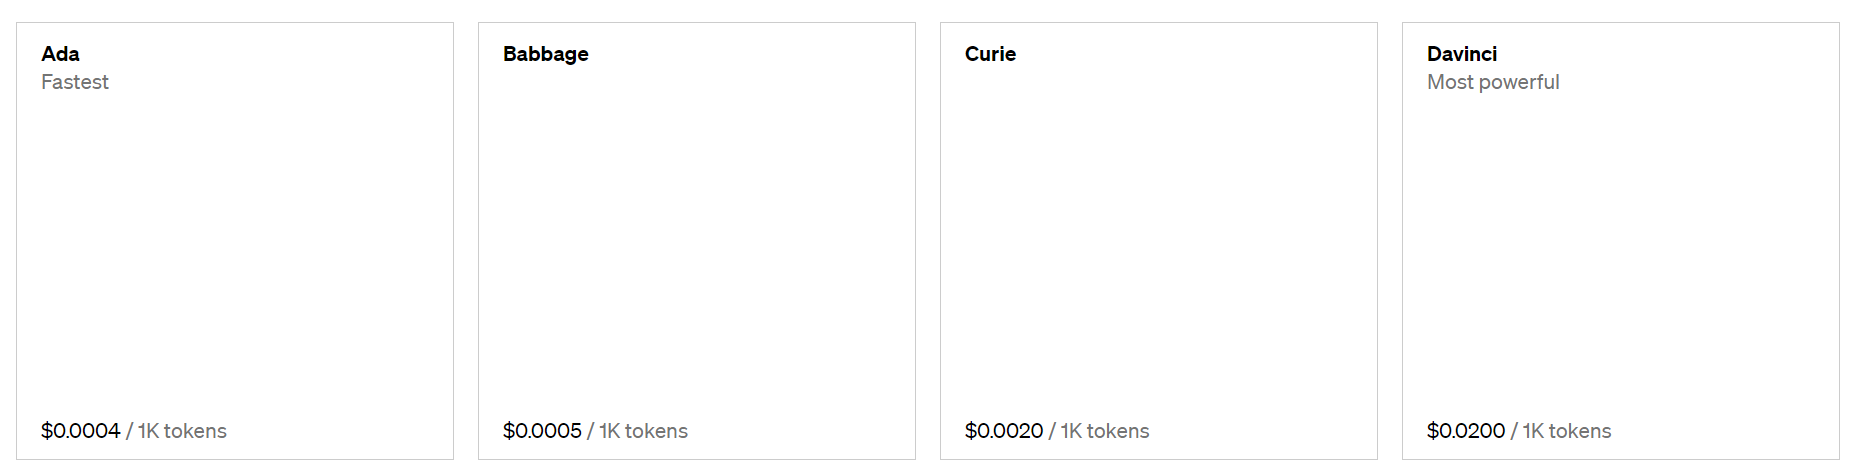Click '/ 1K tokens' text in Curie card
The height and width of the screenshot is (471, 1849).
(1100, 431)
